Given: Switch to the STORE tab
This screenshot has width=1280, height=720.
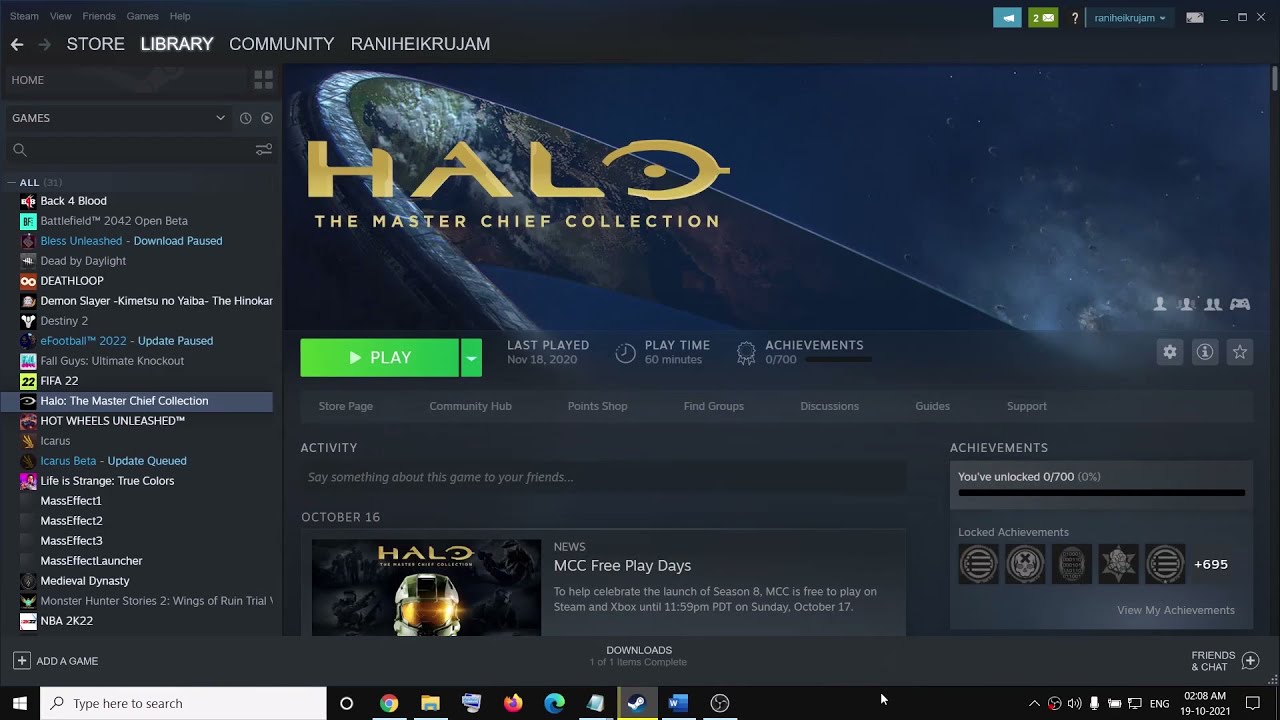Looking at the screenshot, I should pos(96,44).
